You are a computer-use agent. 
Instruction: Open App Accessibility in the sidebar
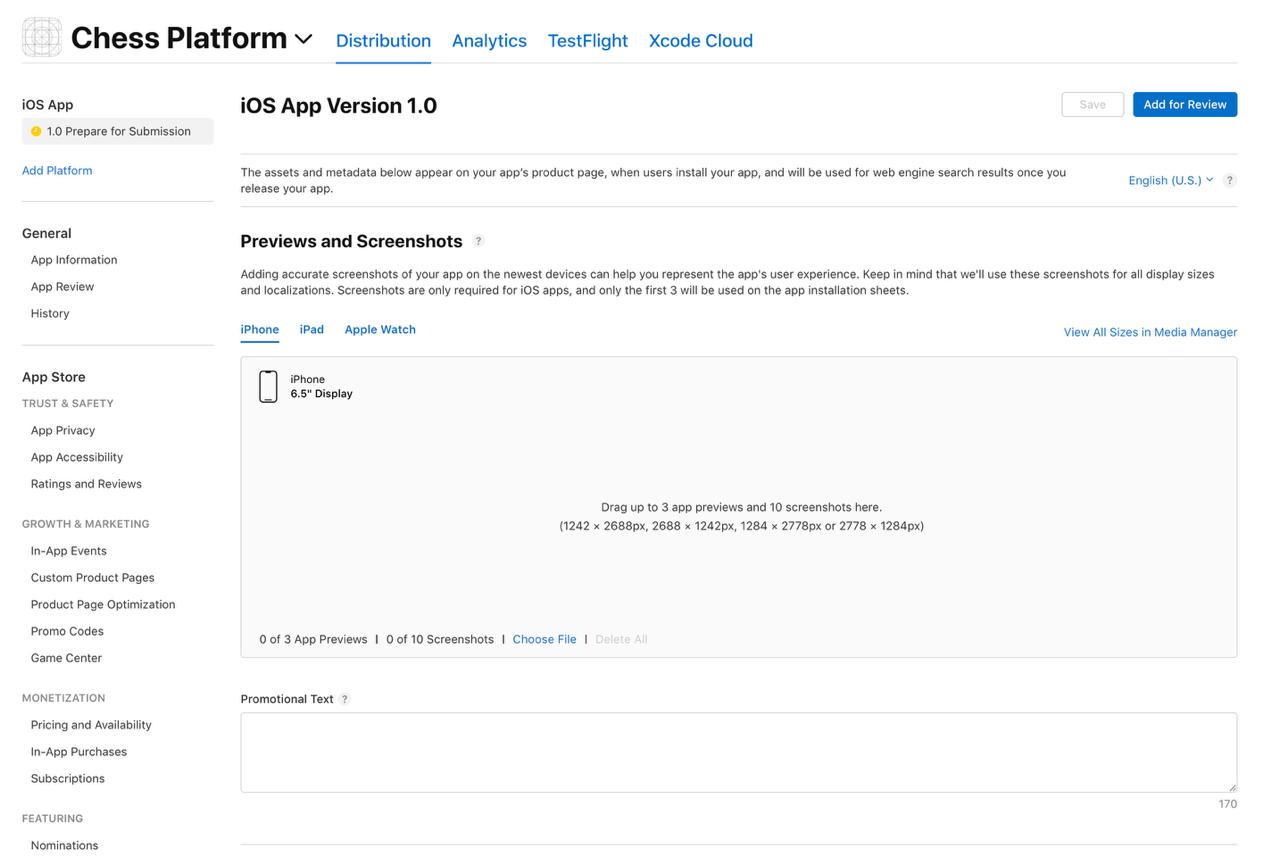77,458
